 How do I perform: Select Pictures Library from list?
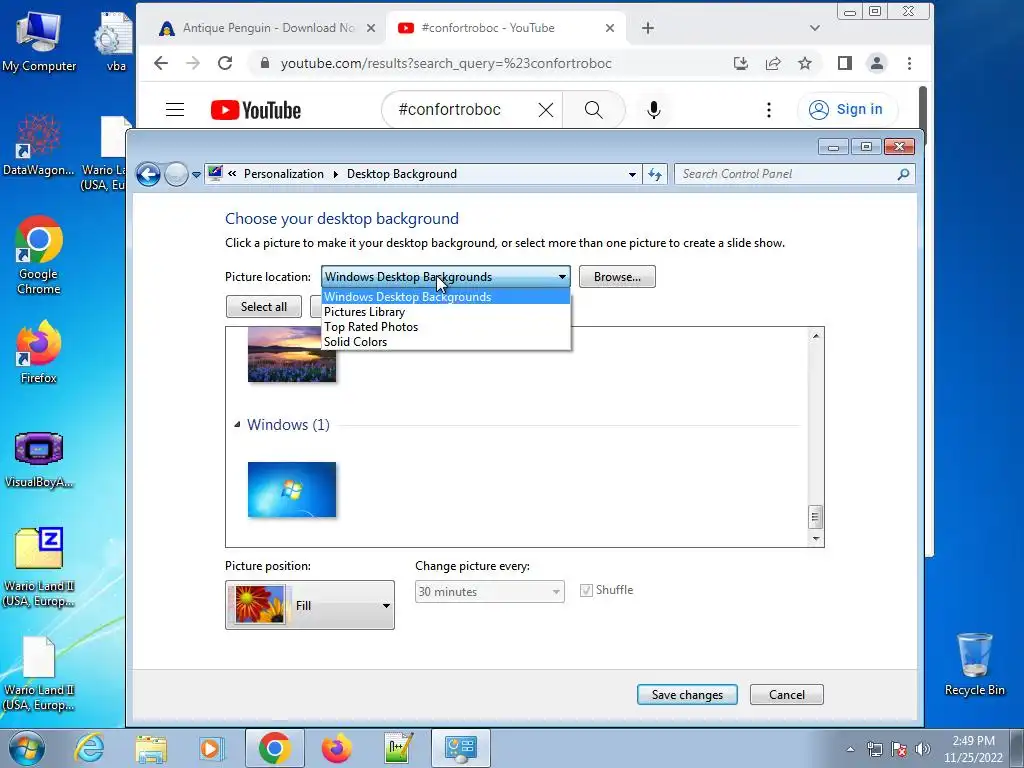446,312
